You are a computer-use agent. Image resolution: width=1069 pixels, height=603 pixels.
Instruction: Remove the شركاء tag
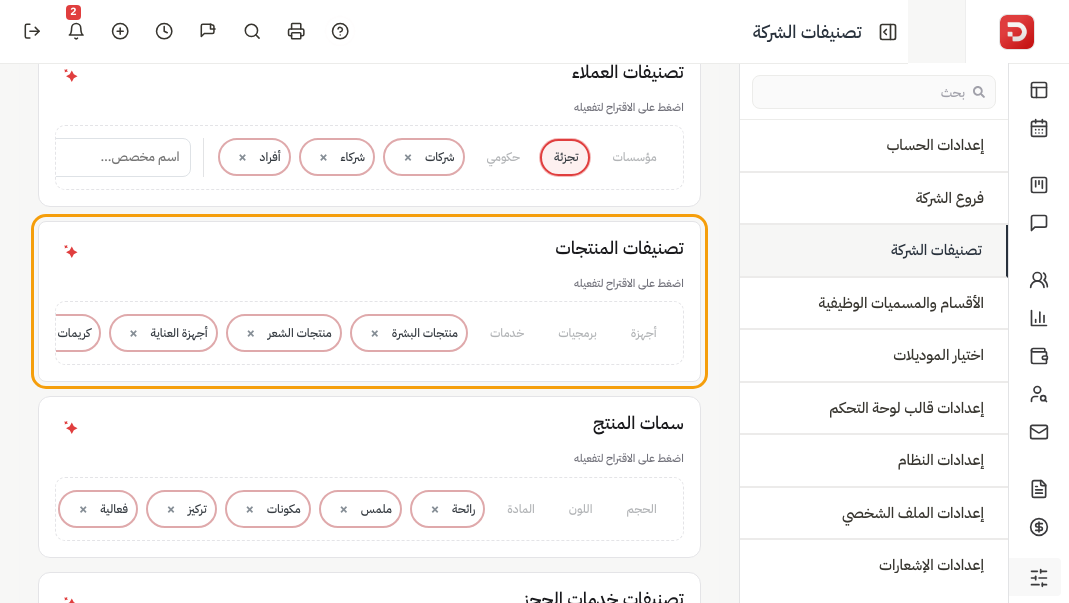[323, 158]
